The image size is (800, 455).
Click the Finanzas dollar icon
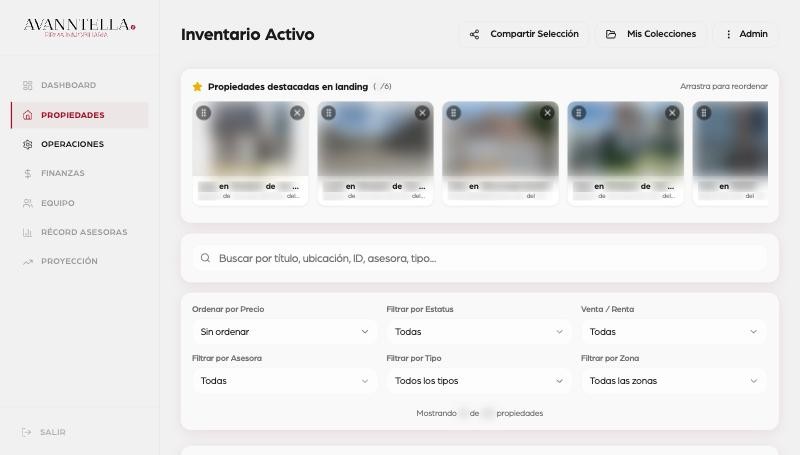[28, 173]
